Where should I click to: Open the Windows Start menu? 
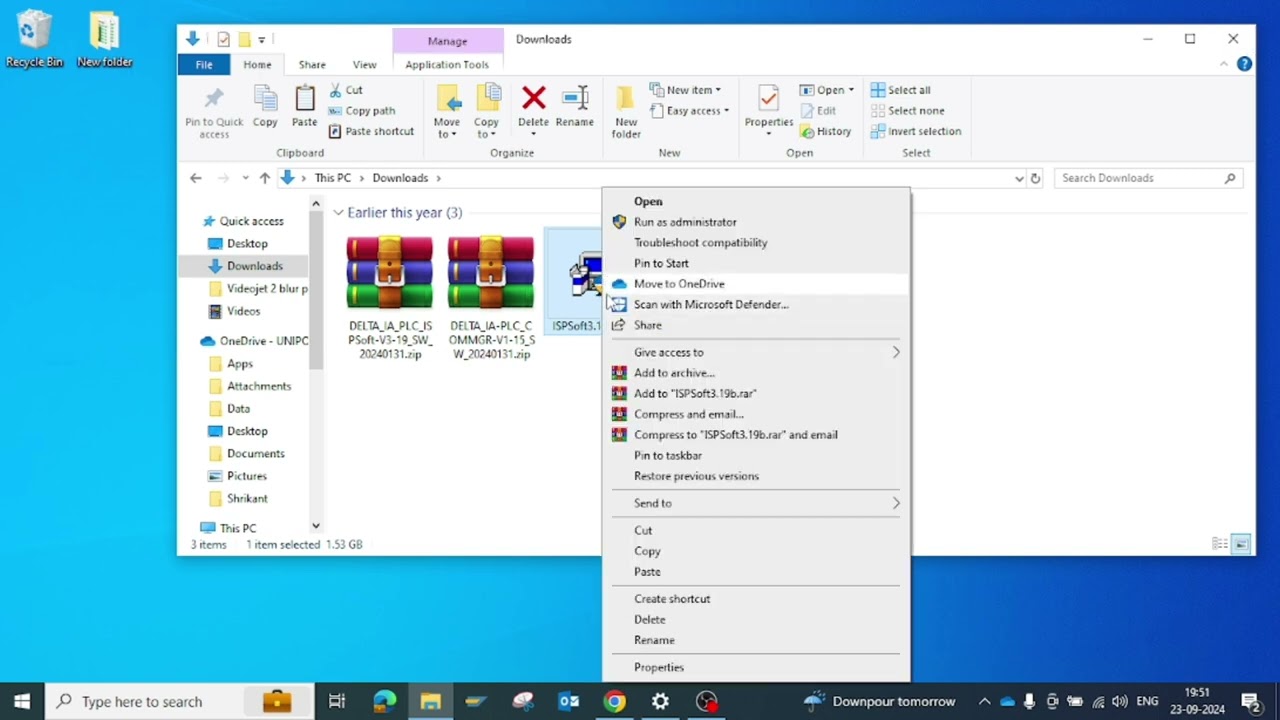coord(22,701)
